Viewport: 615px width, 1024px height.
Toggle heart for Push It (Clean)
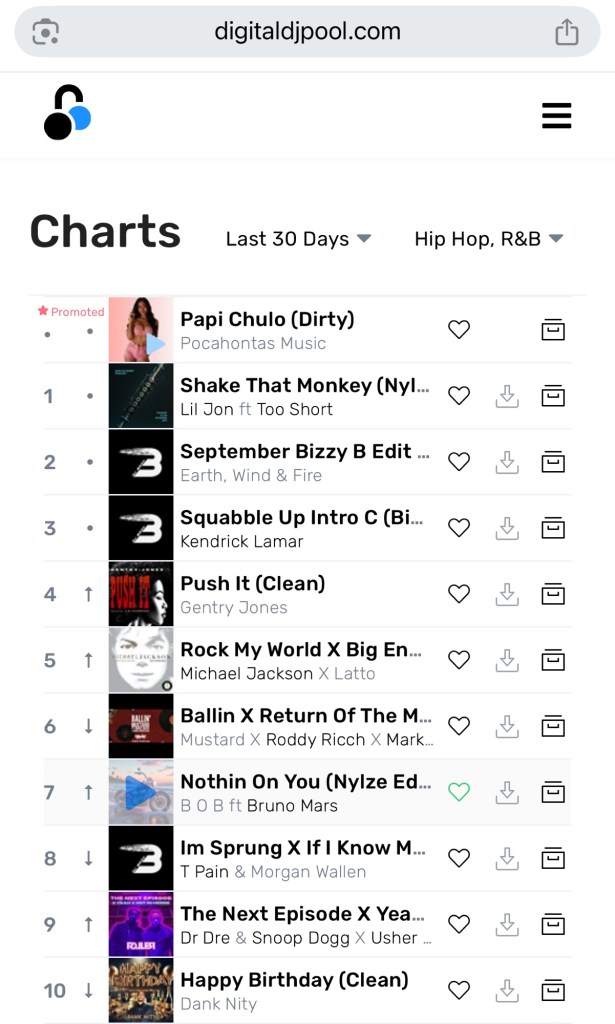458,594
